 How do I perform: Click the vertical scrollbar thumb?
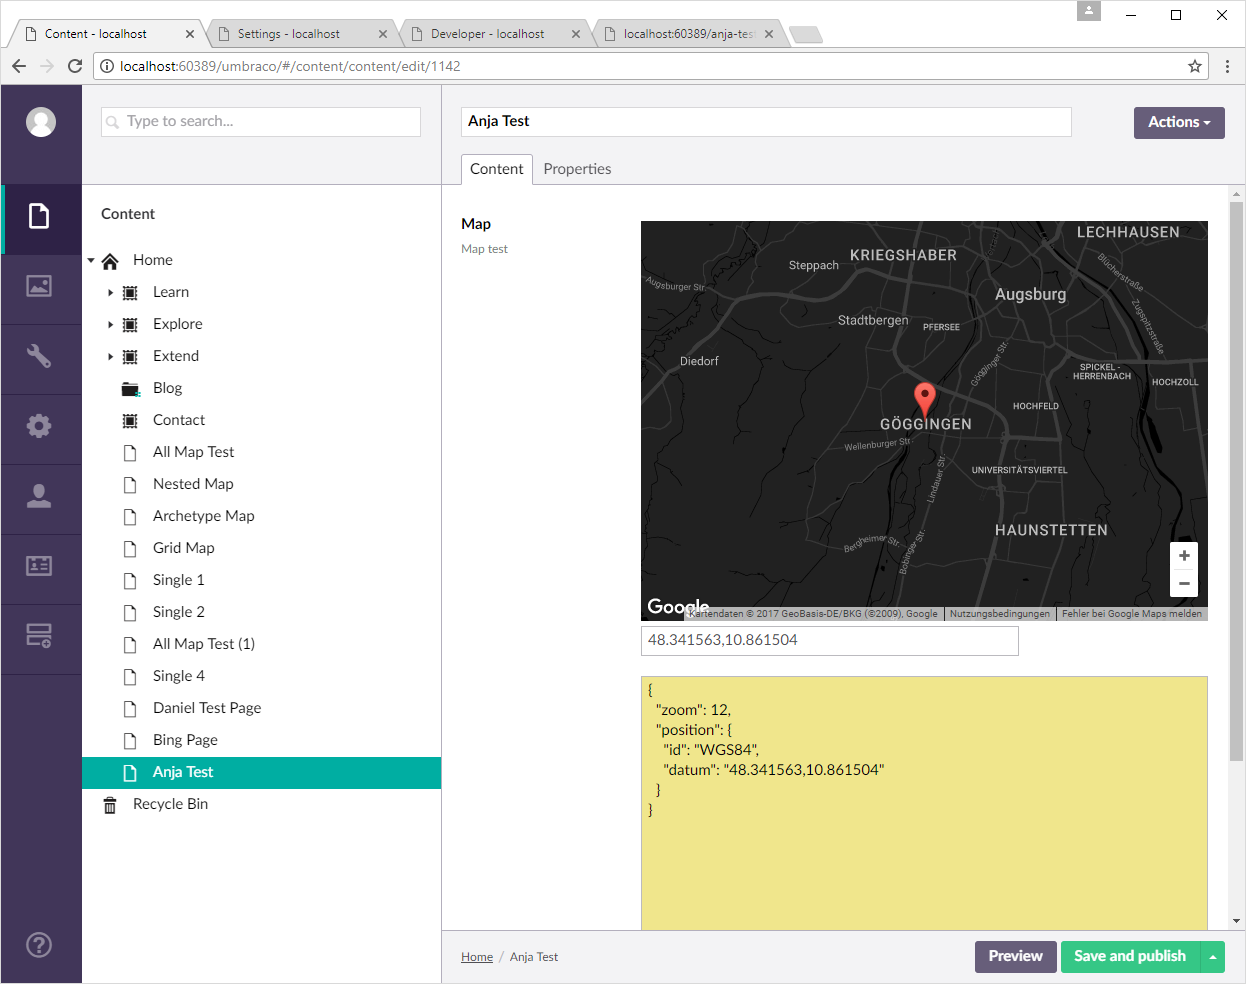pos(1237,482)
